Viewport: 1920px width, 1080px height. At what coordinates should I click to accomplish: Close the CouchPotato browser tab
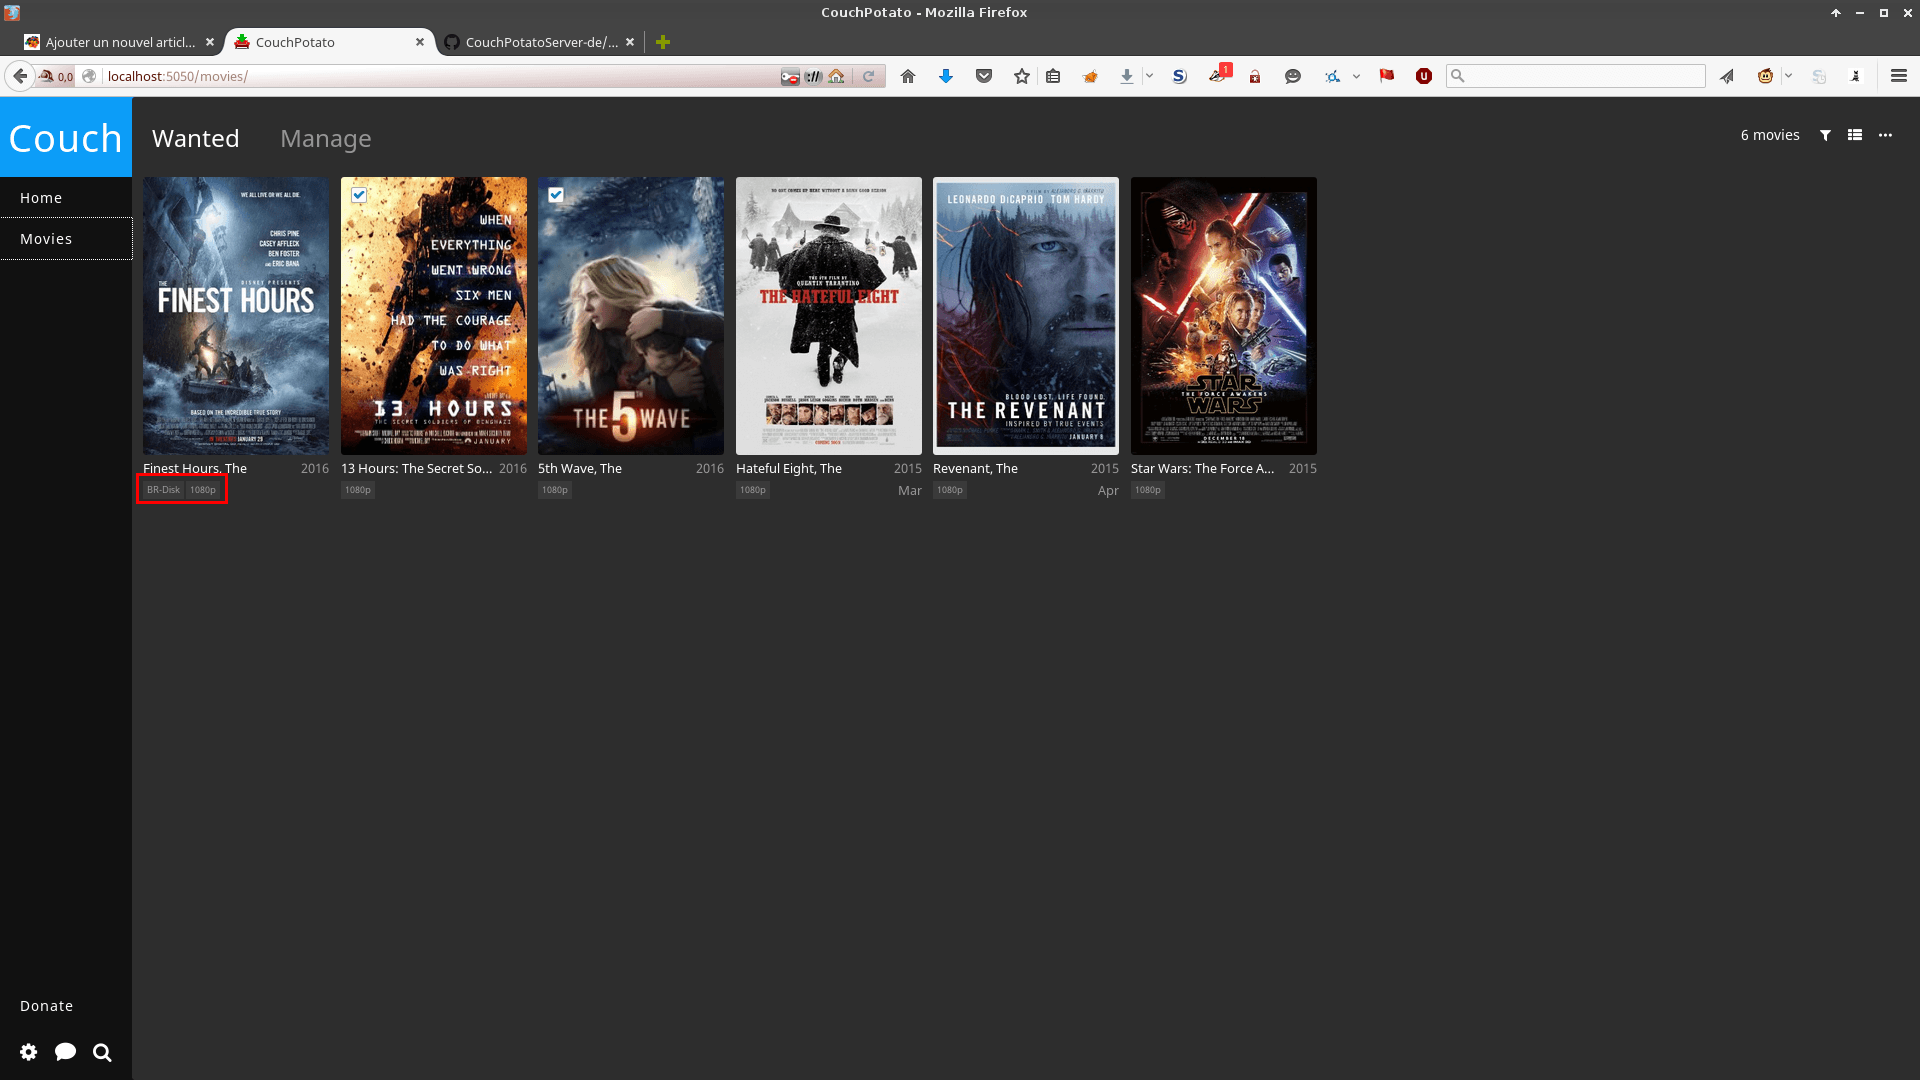click(x=420, y=42)
